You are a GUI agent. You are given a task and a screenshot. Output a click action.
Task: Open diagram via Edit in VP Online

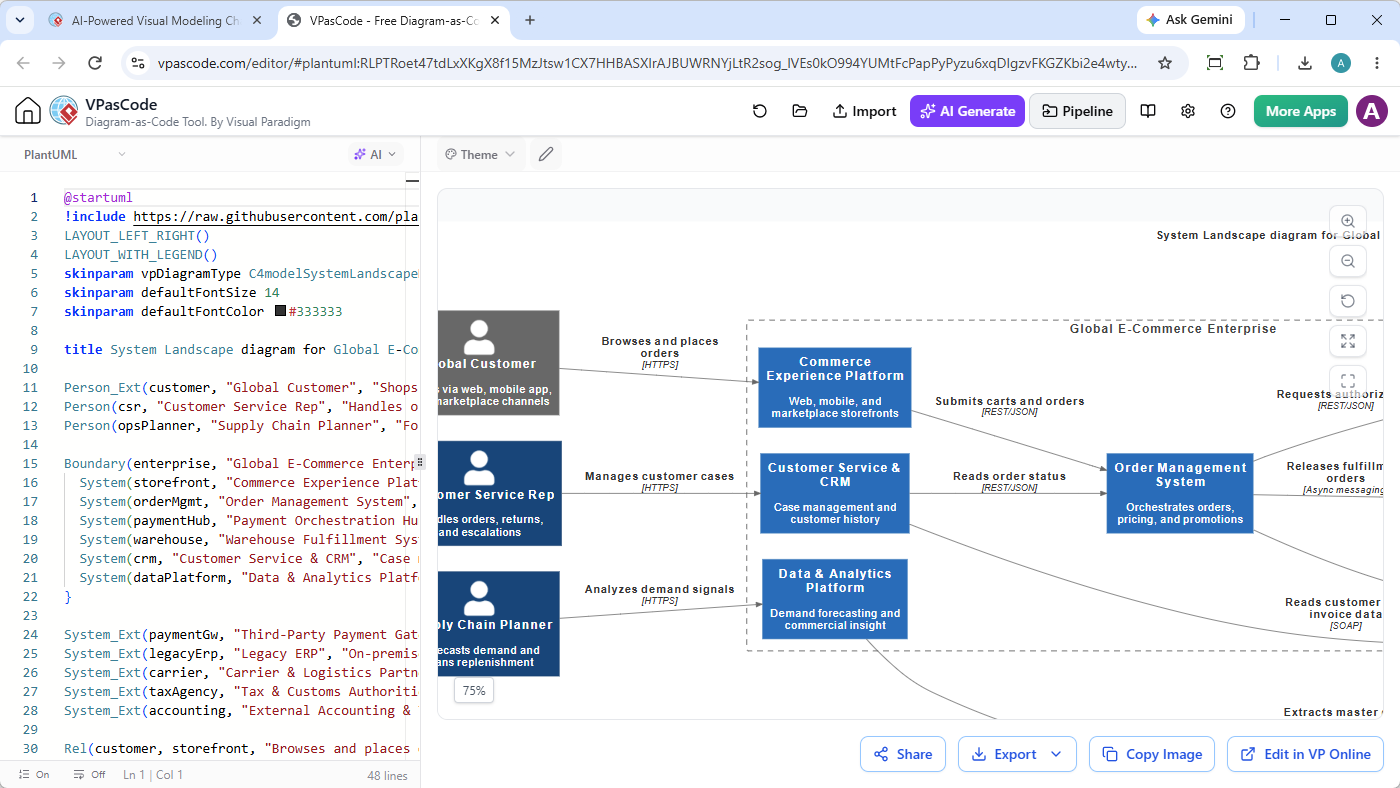1305,754
